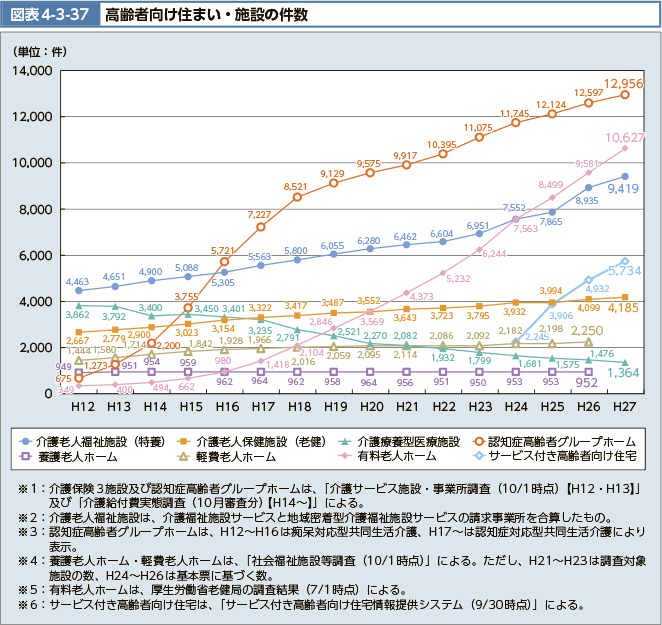Select the 10,627 pink data label

[625, 137]
